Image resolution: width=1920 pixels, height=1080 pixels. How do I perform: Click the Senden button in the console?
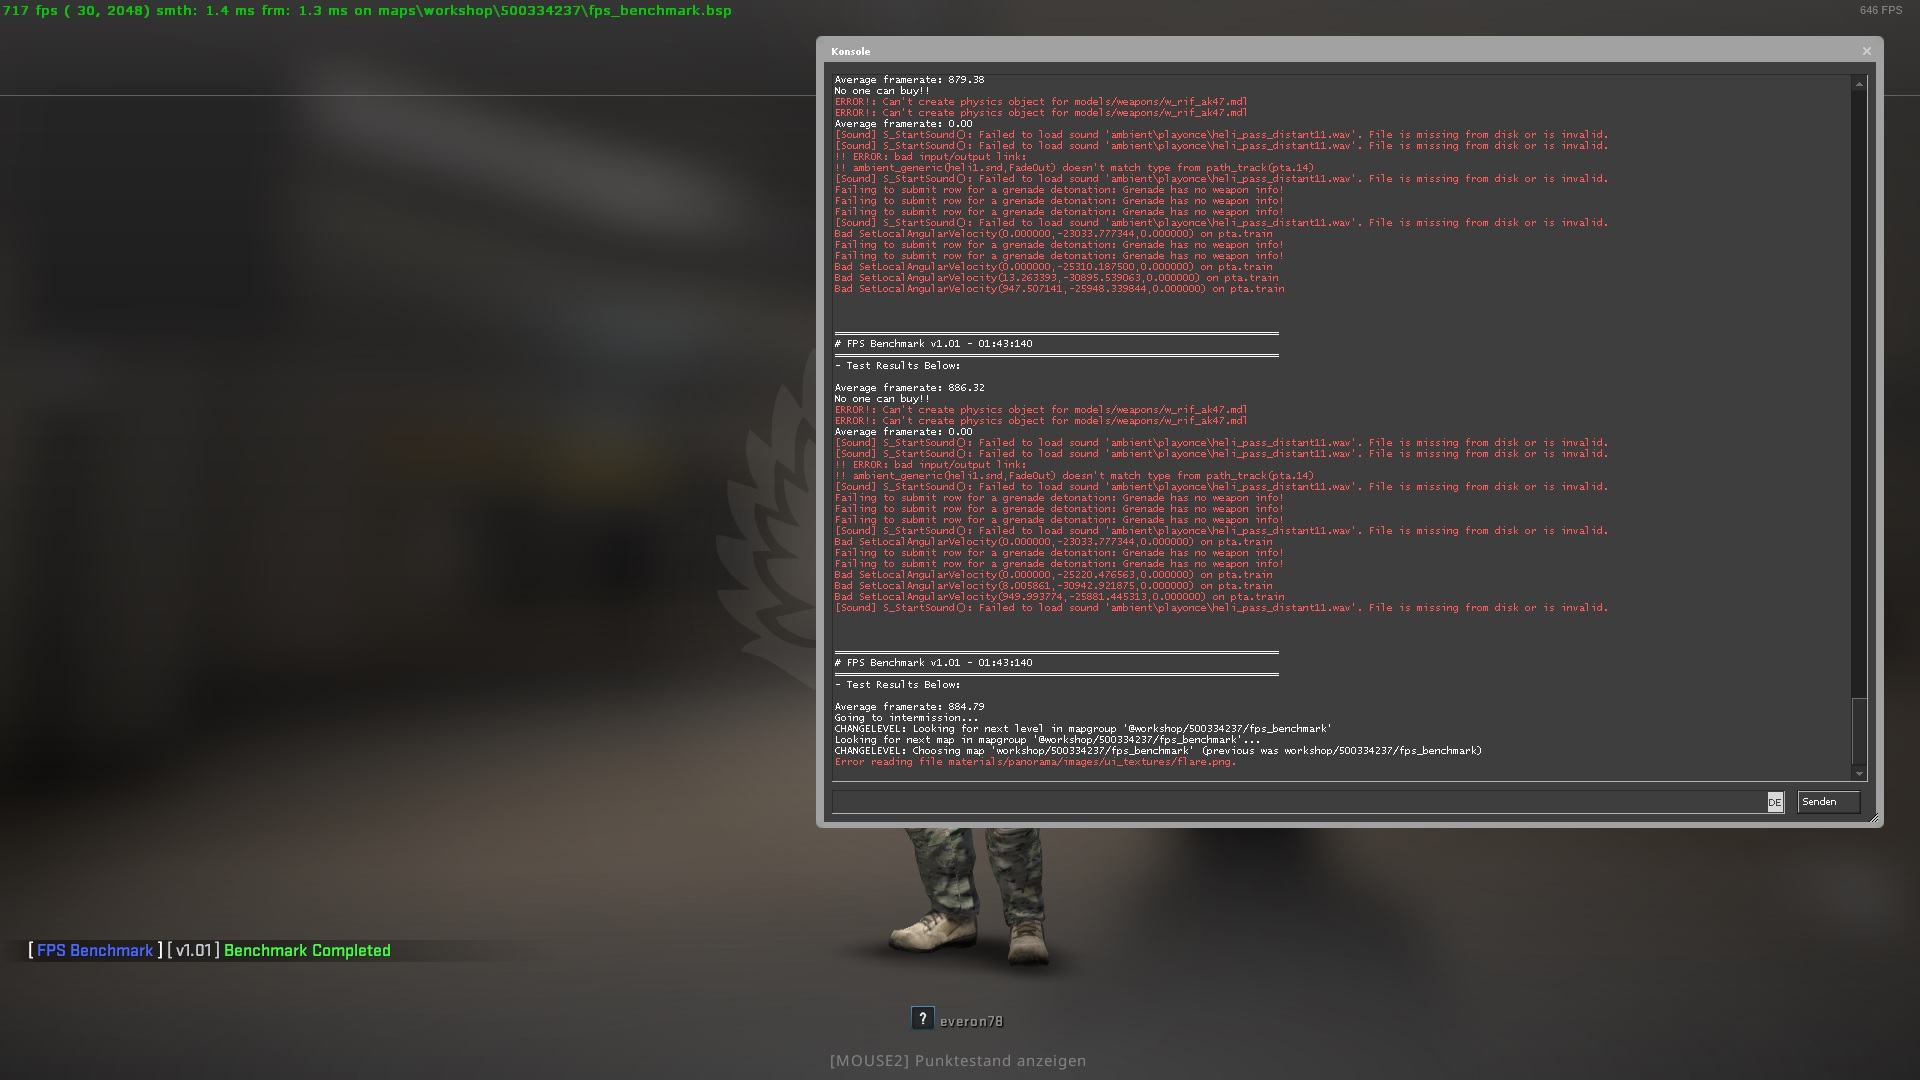coord(1828,802)
